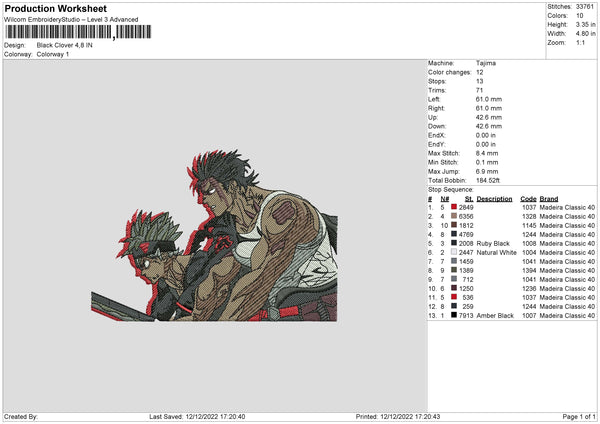Select the dark swatch with 259 stitches

(x=454, y=306)
